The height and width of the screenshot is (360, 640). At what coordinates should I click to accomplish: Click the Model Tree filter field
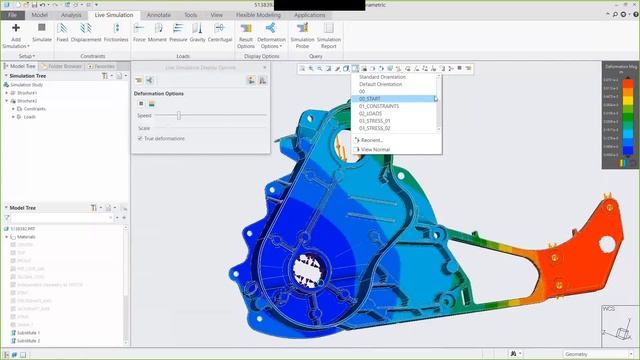click(61, 218)
